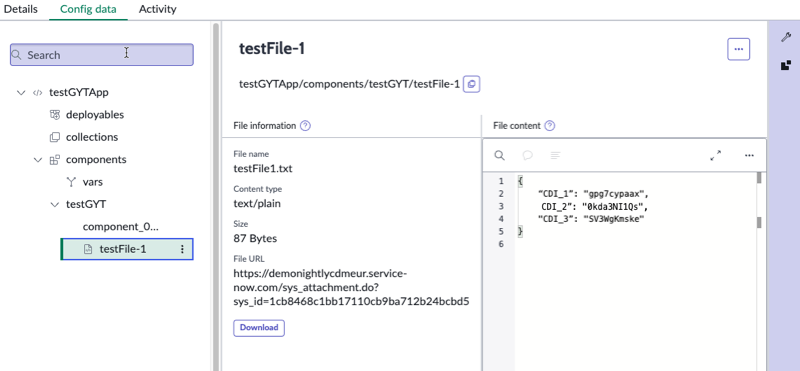Expand the file content editor to fullscreen
Image resolution: width=800 pixels, height=371 pixels.
click(715, 156)
